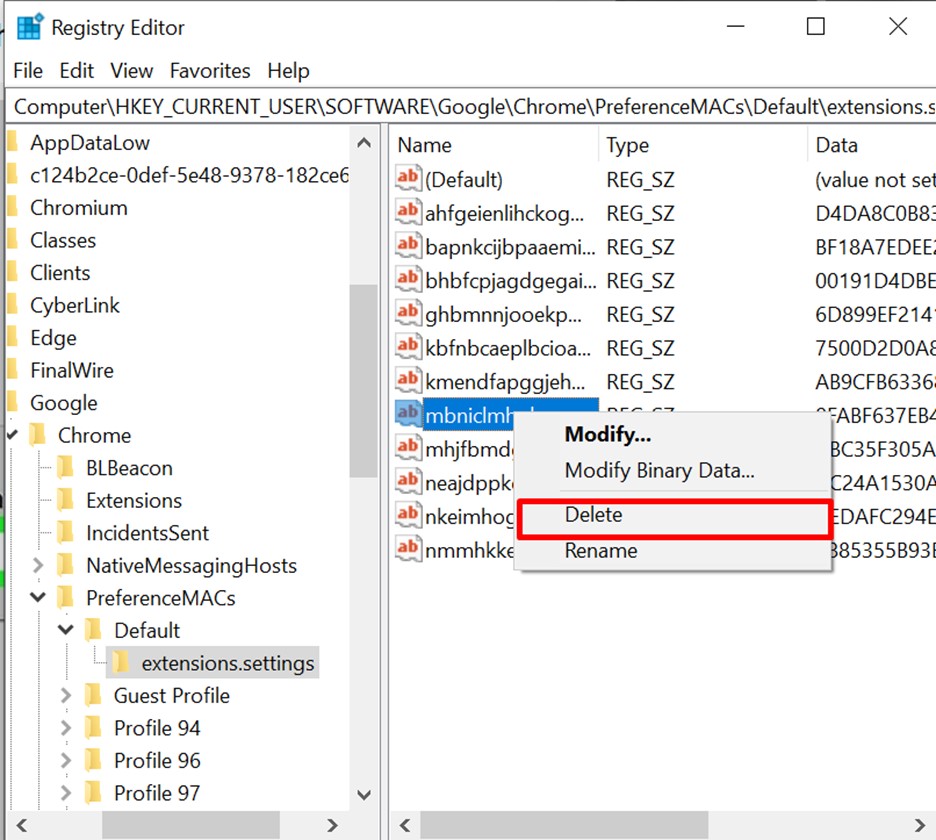The height and width of the screenshot is (840, 936).
Task: Click the string icon next to ahfgeienlihckog value
Action: coord(407,213)
